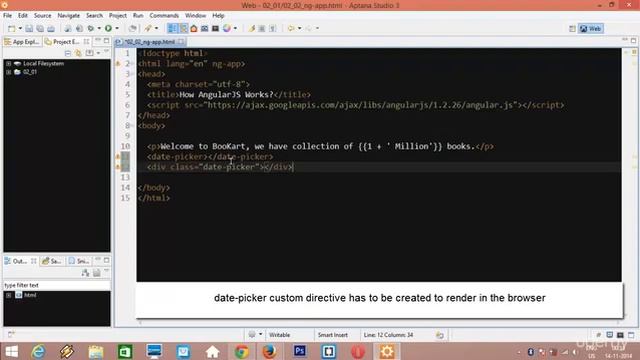Open Internet Explorer from the taskbar
Viewport: 640px width, 360px height.
(38, 351)
